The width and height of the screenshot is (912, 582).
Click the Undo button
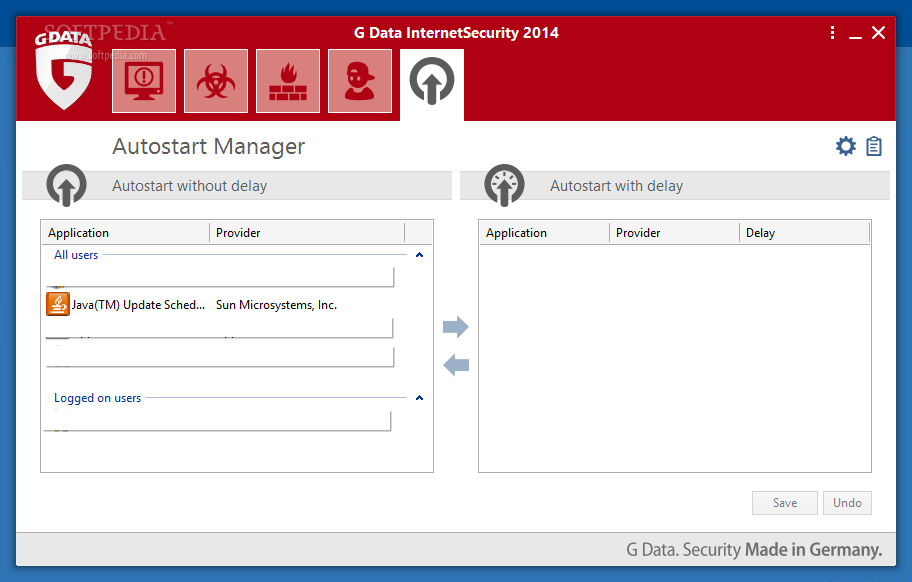[847, 503]
